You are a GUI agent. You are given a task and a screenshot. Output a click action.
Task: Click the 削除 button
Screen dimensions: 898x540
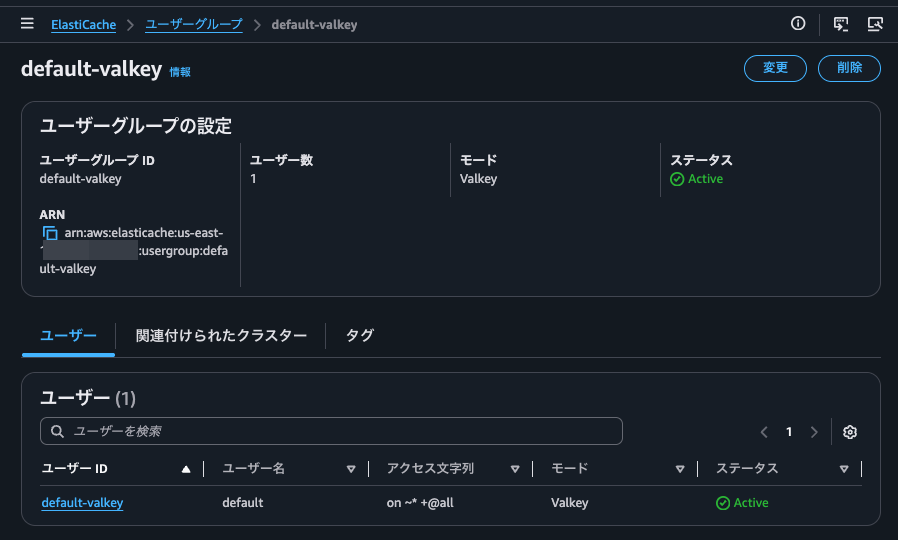[x=849, y=68]
